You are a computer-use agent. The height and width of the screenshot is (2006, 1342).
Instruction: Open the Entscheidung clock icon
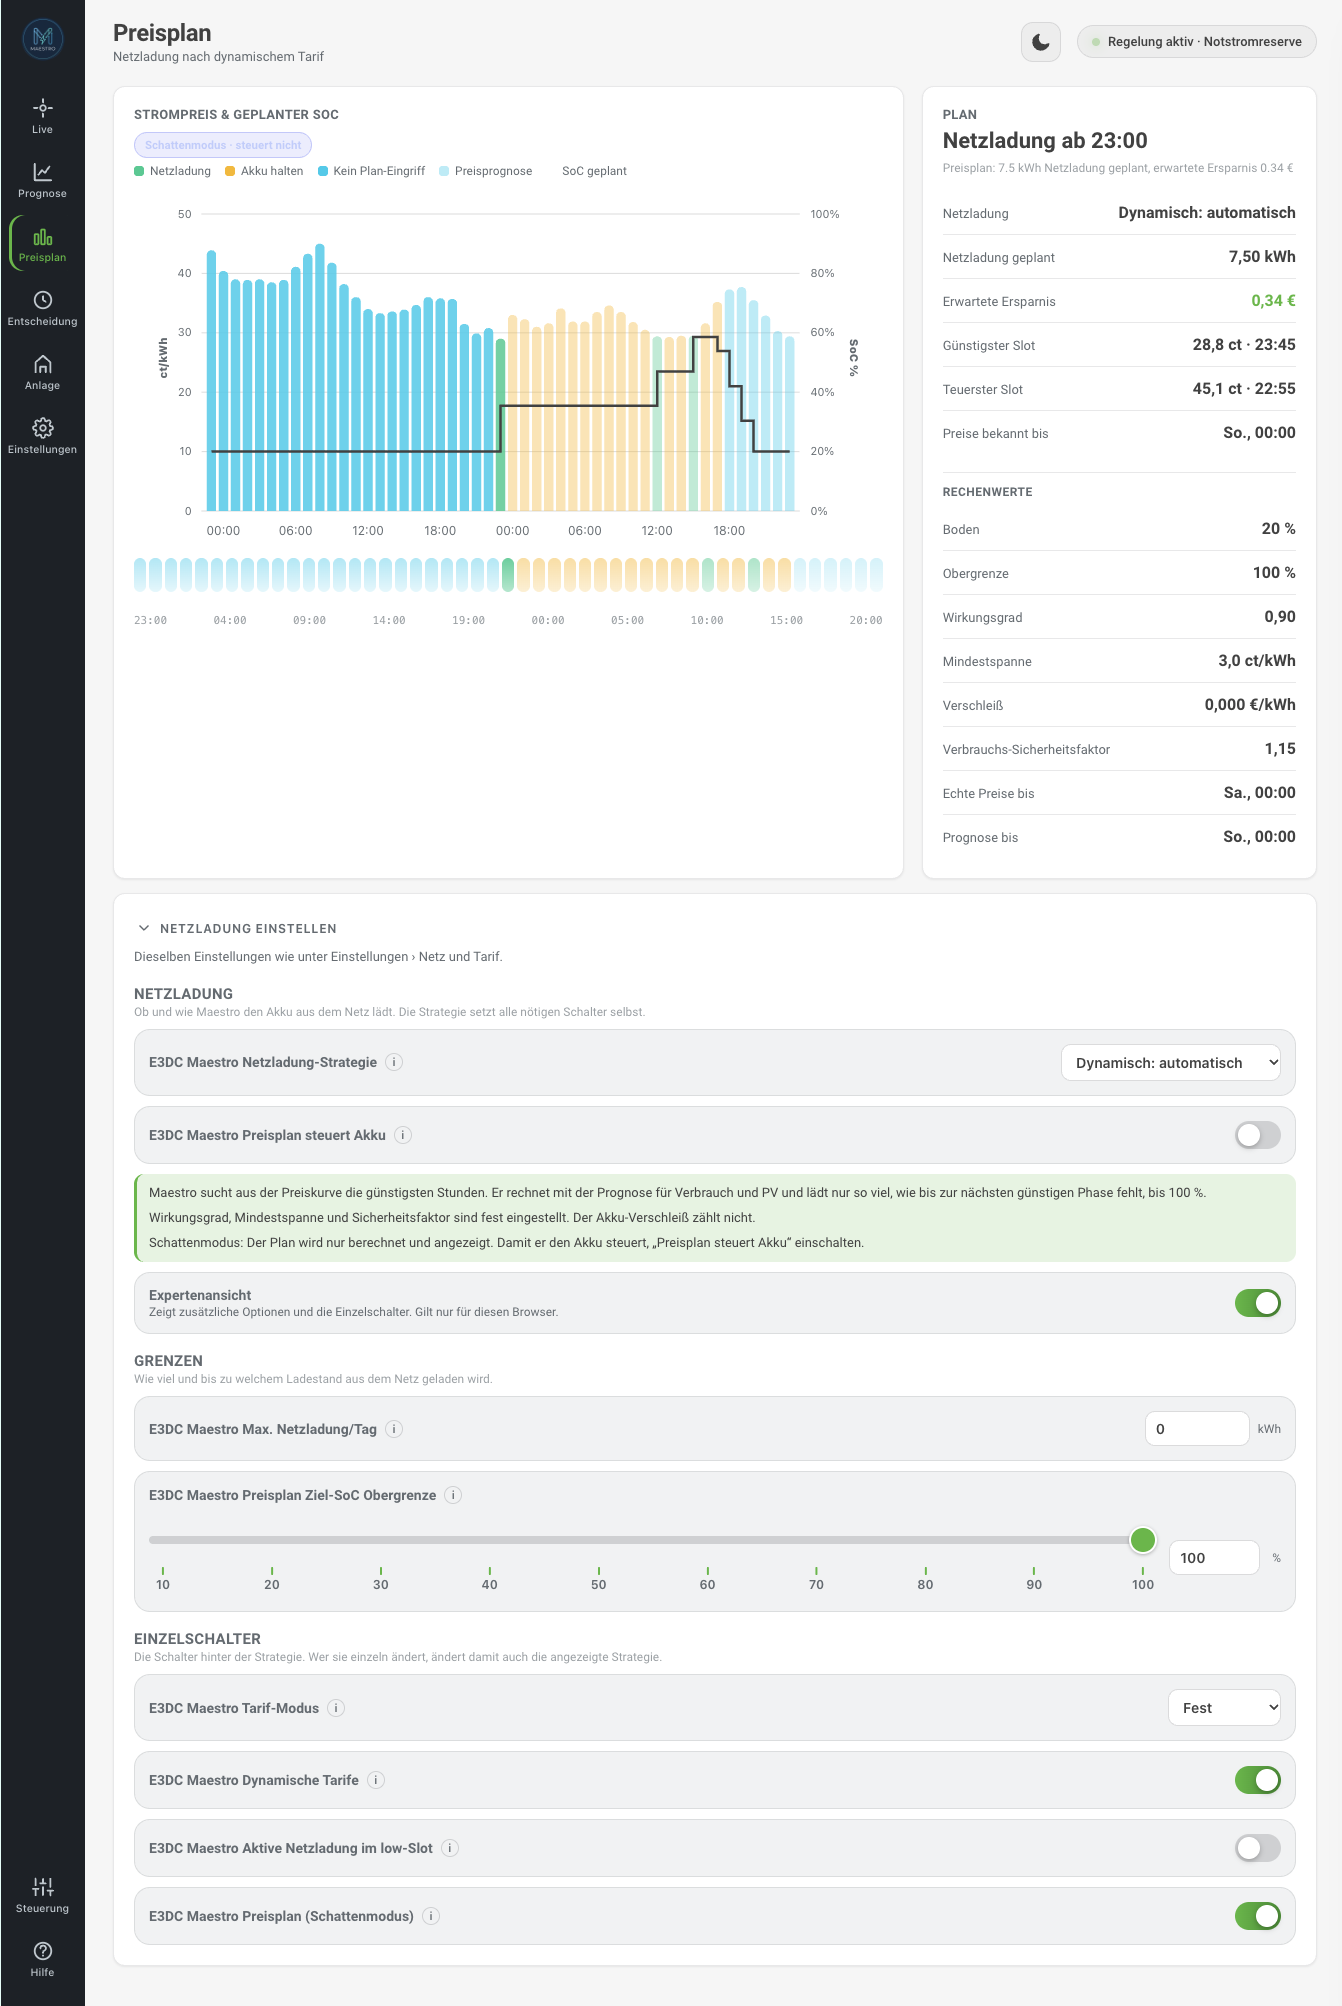point(42,300)
